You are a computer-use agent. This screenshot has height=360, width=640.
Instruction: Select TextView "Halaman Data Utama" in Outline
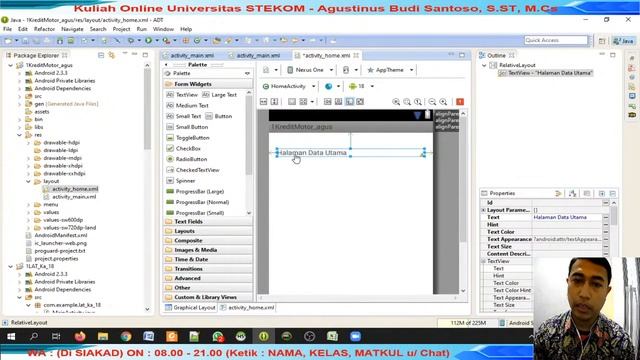550,73
